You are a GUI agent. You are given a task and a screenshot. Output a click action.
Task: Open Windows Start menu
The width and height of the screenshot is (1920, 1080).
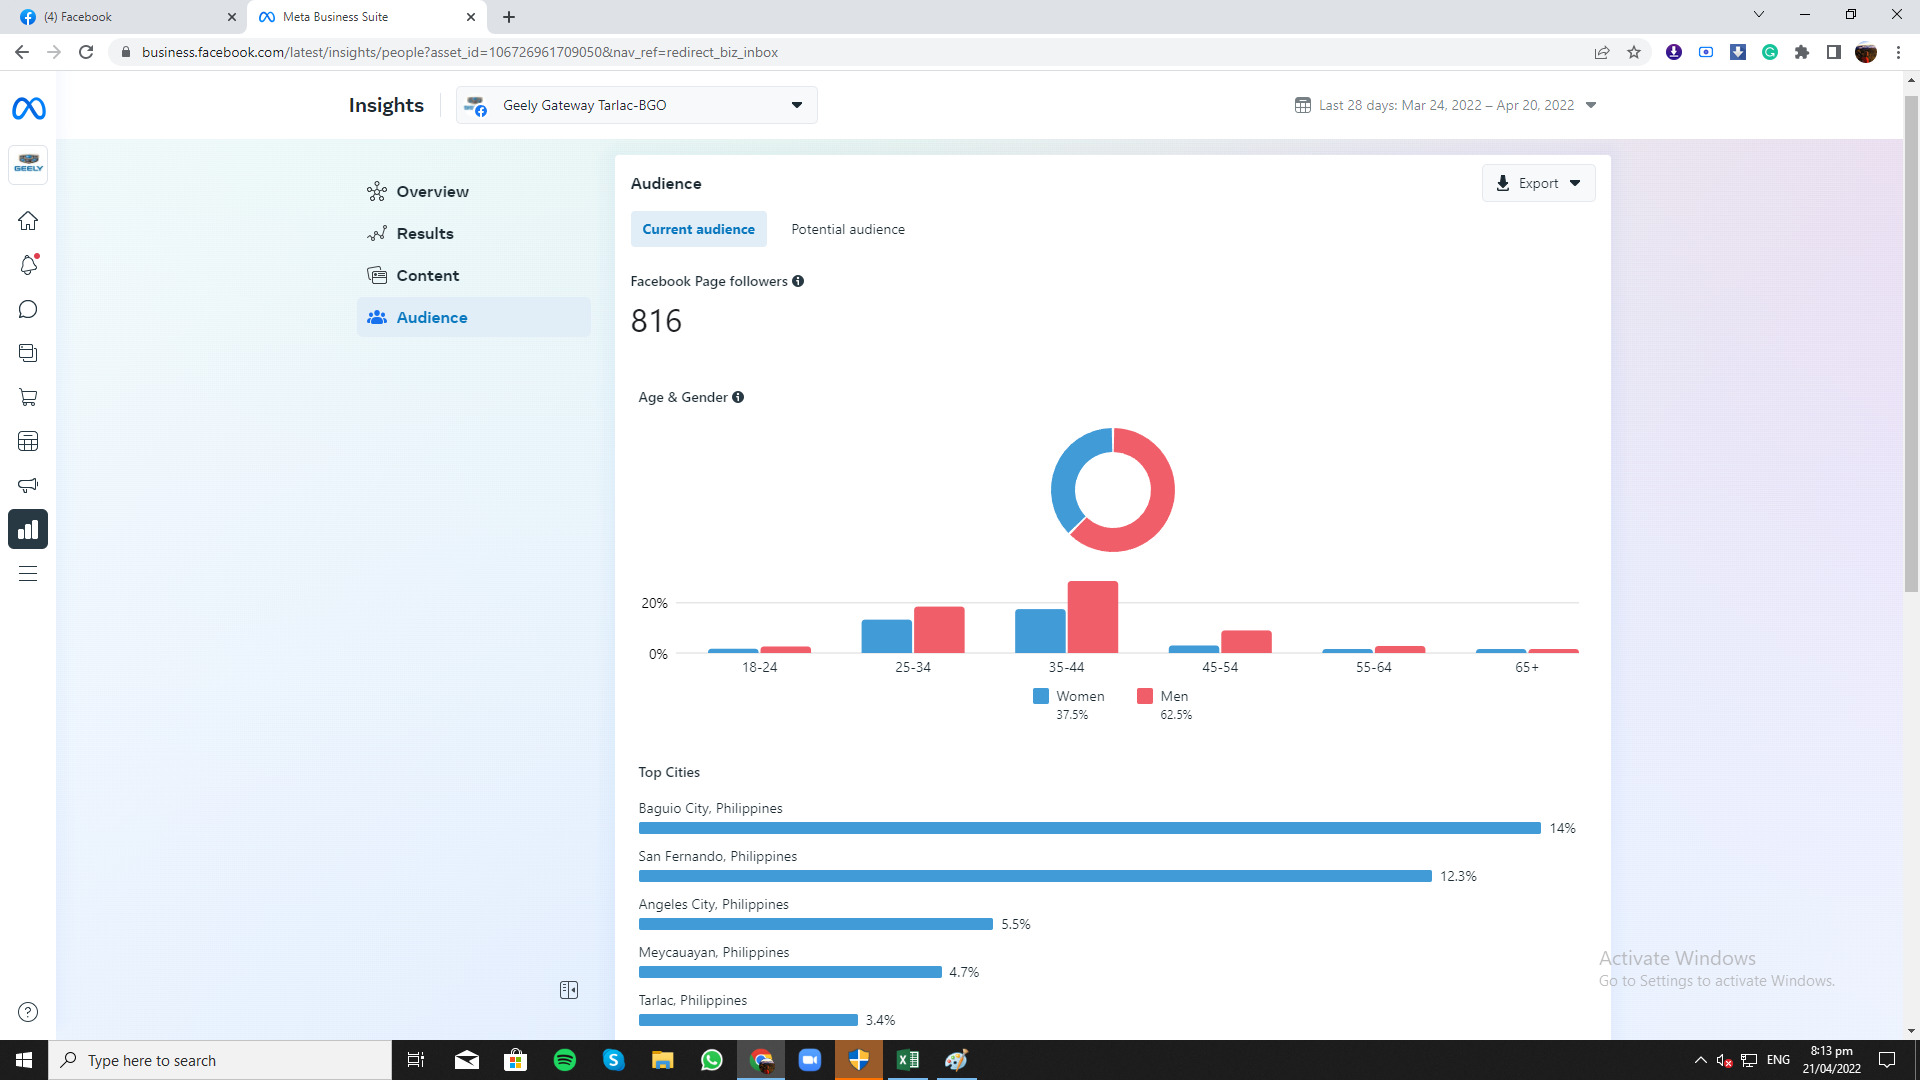coord(24,1060)
